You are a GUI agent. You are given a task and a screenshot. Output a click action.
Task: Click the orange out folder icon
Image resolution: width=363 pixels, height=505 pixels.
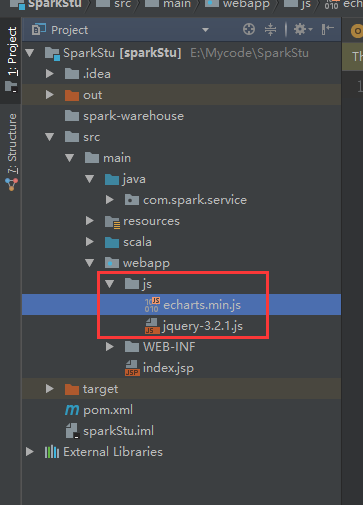(72, 95)
